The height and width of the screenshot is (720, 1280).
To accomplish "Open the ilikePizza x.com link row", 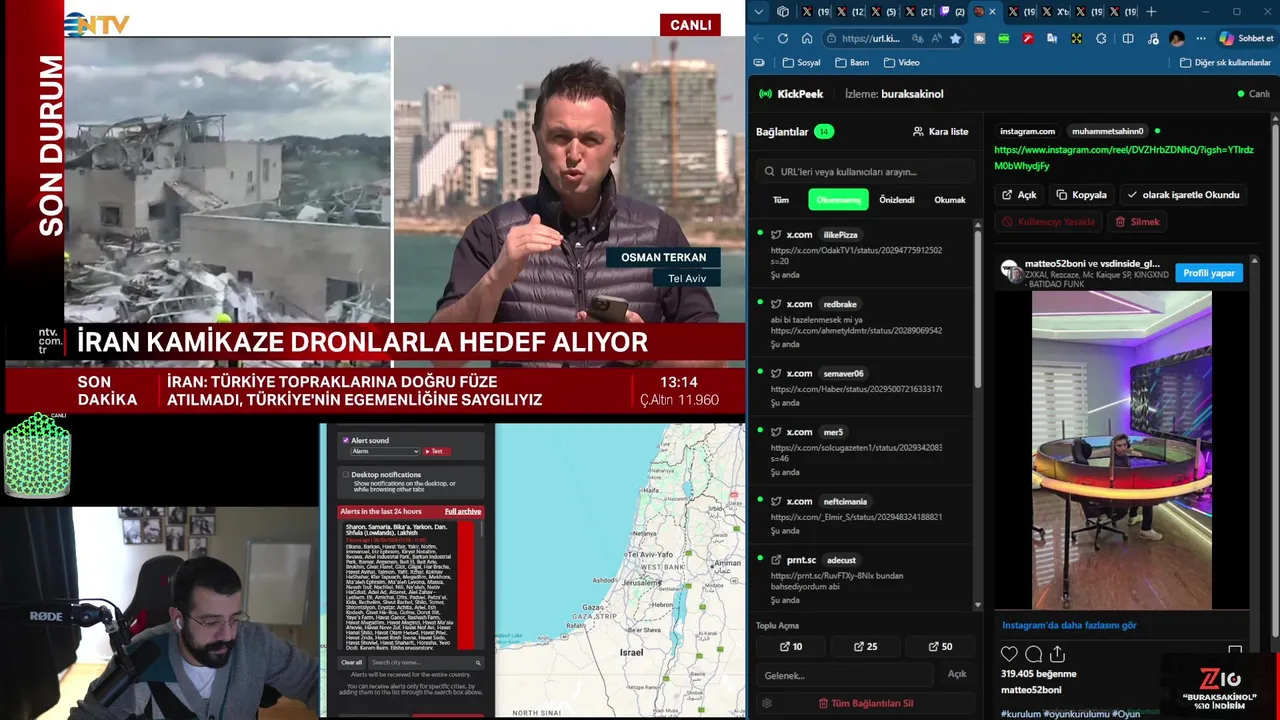I will [861, 254].
